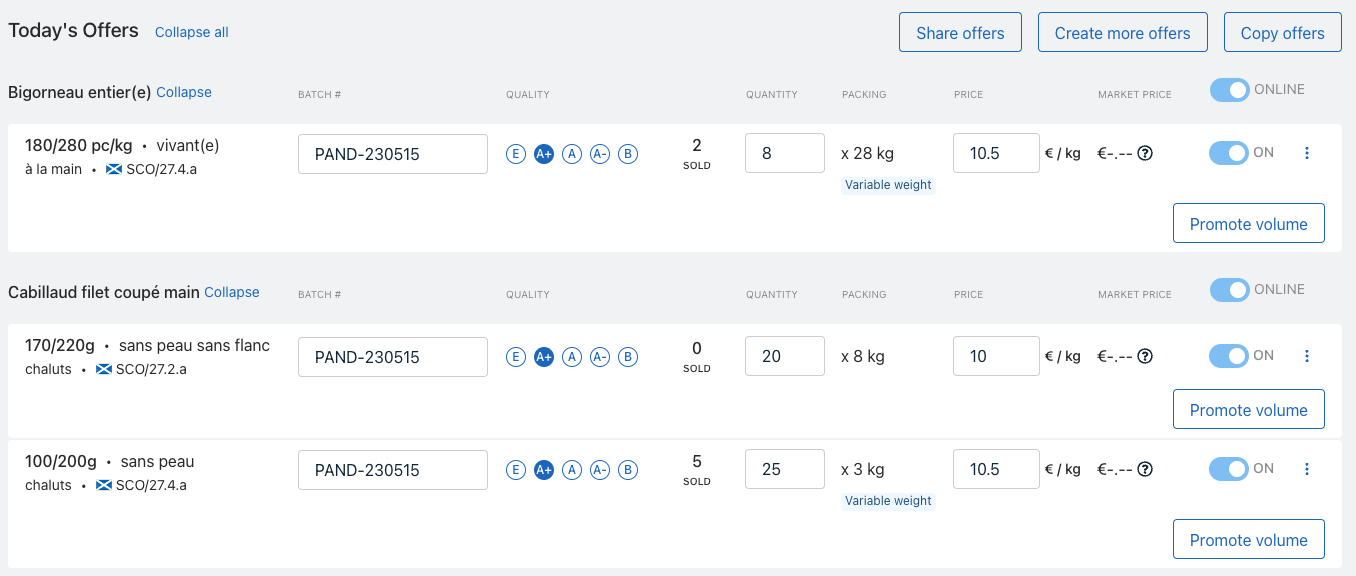Click market price help icon for 170/220g row
This screenshot has height=576, width=1356.
pyautogui.click(x=1146, y=356)
